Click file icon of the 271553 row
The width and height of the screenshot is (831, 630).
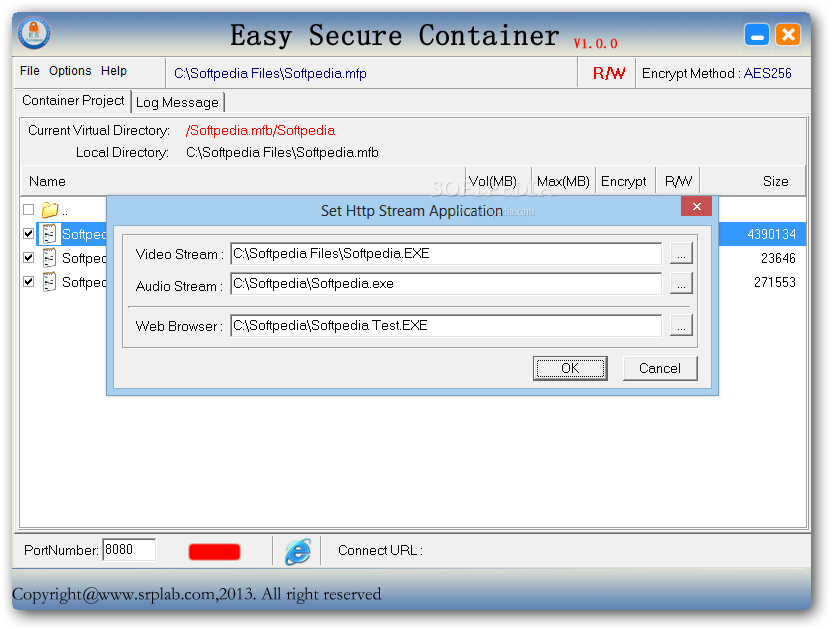(49, 282)
